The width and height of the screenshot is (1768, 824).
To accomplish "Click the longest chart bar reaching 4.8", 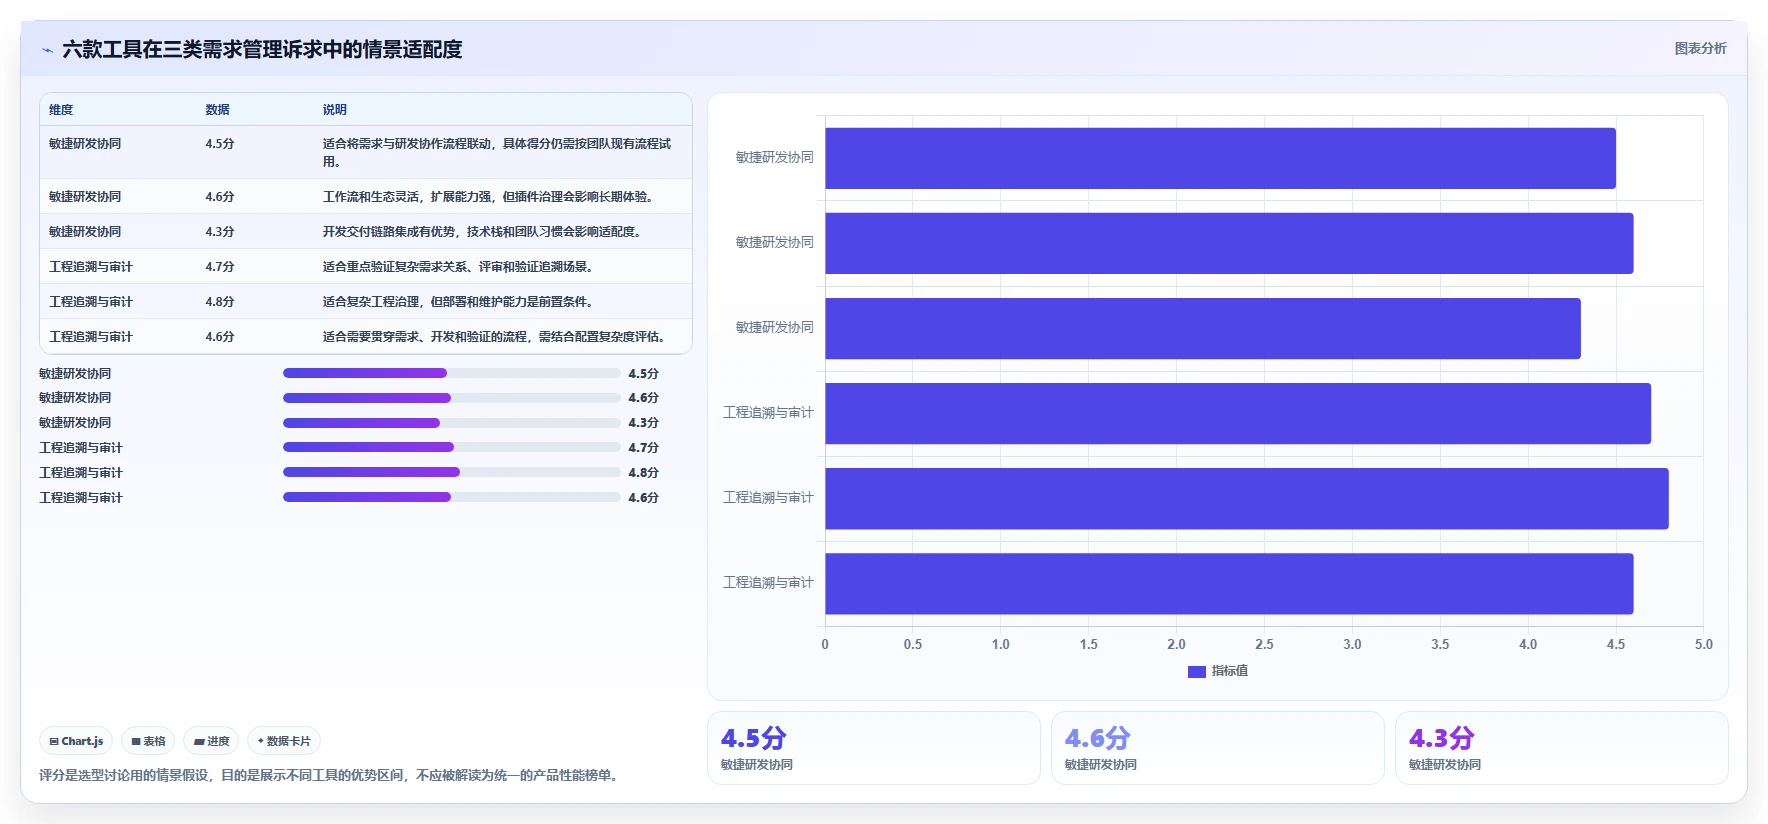I will pos(1246,499).
